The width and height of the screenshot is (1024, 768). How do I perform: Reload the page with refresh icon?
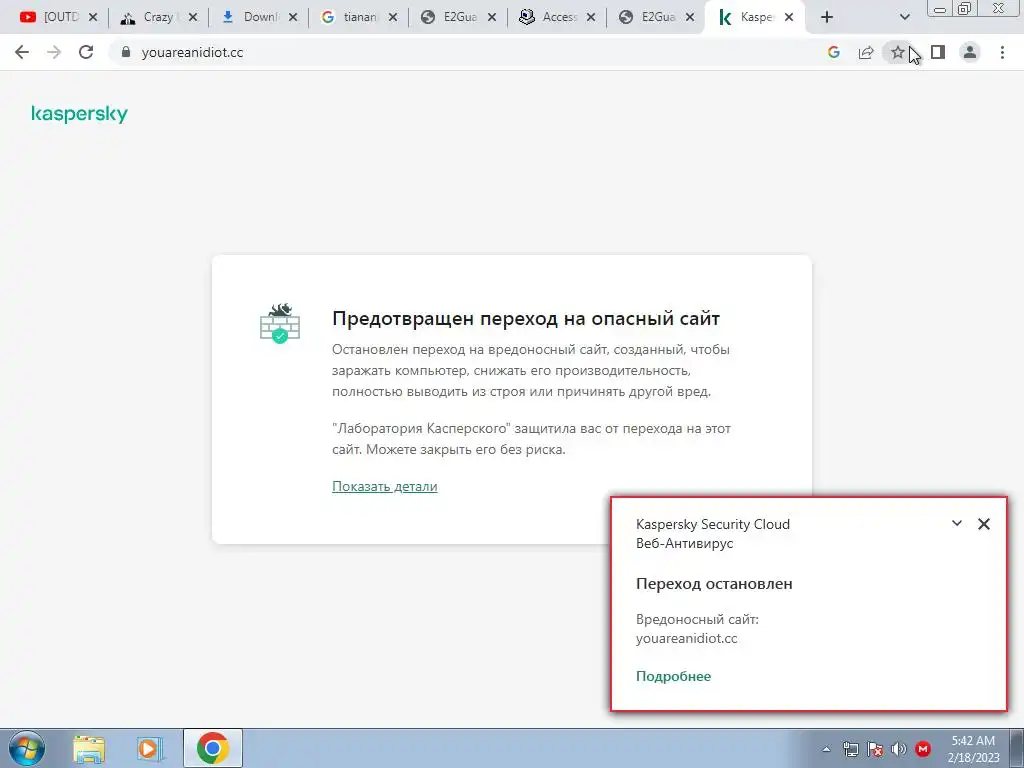(86, 52)
